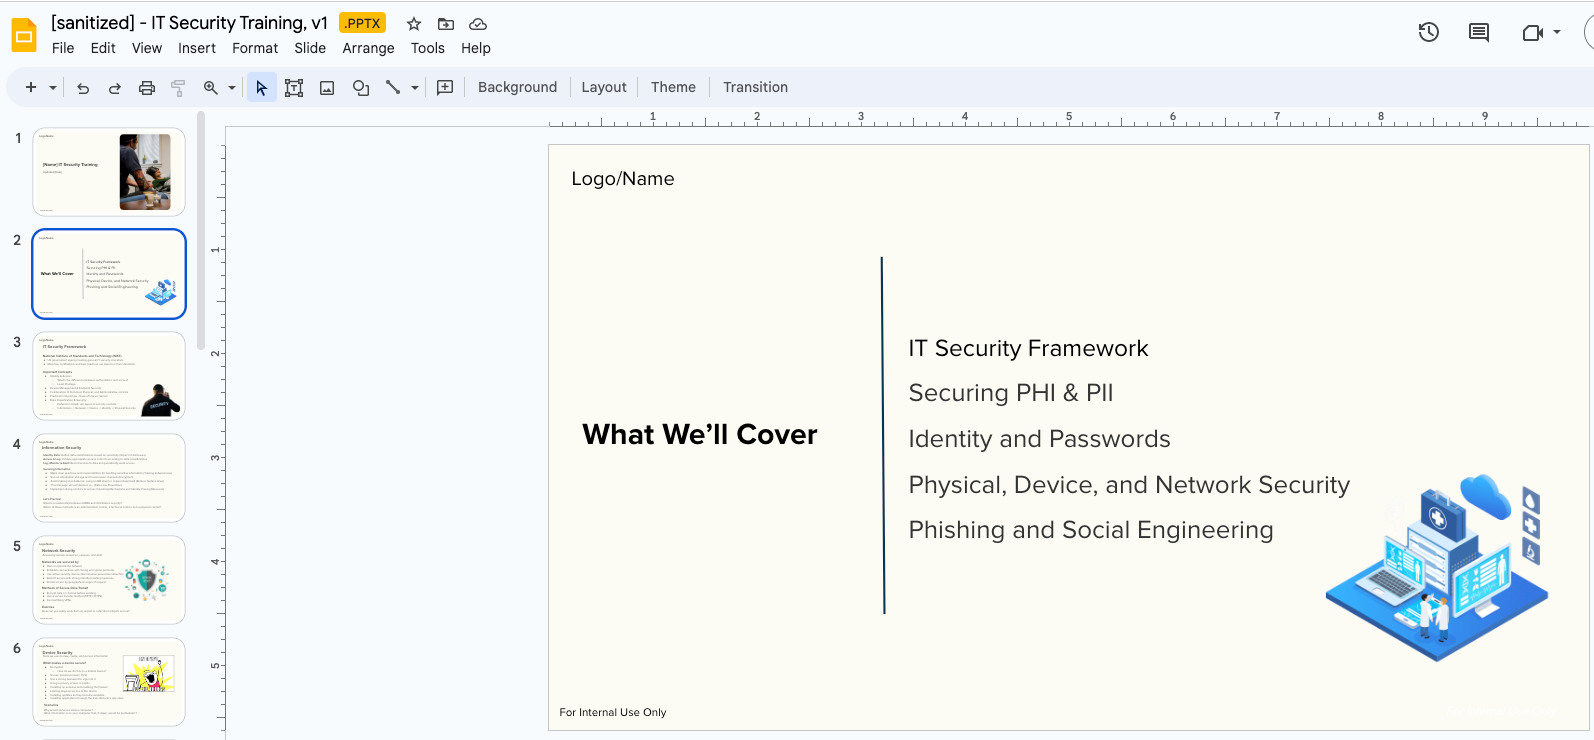
Task: Open the line type dropdown arrow
Action: pos(415,88)
